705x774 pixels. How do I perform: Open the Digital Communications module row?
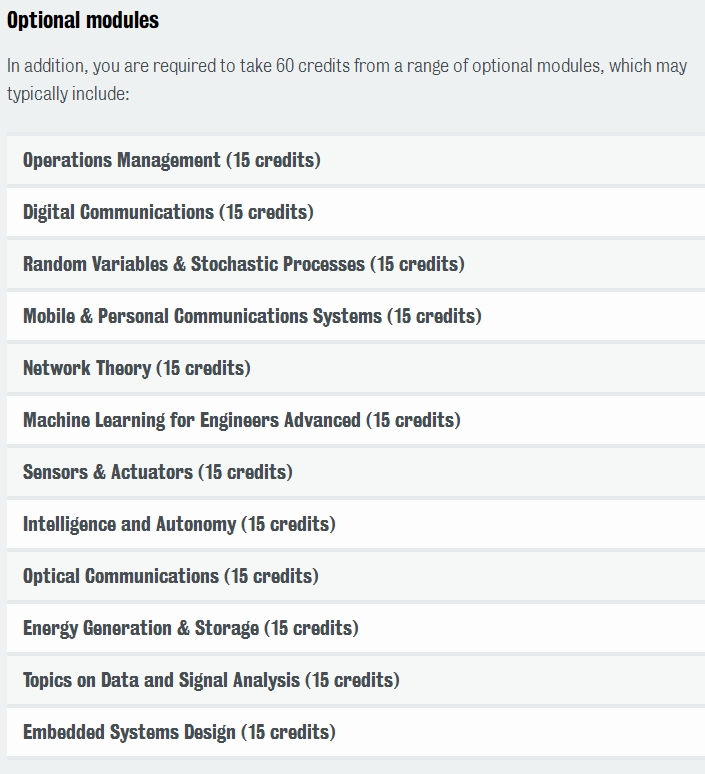point(356,212)
